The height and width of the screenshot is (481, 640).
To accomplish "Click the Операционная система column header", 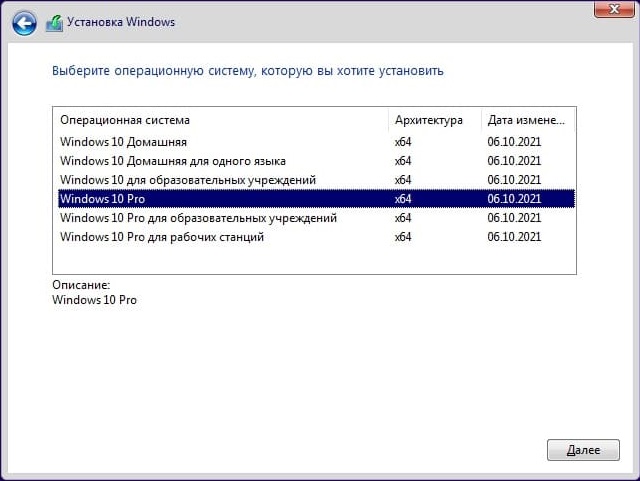I will [220, 120].
